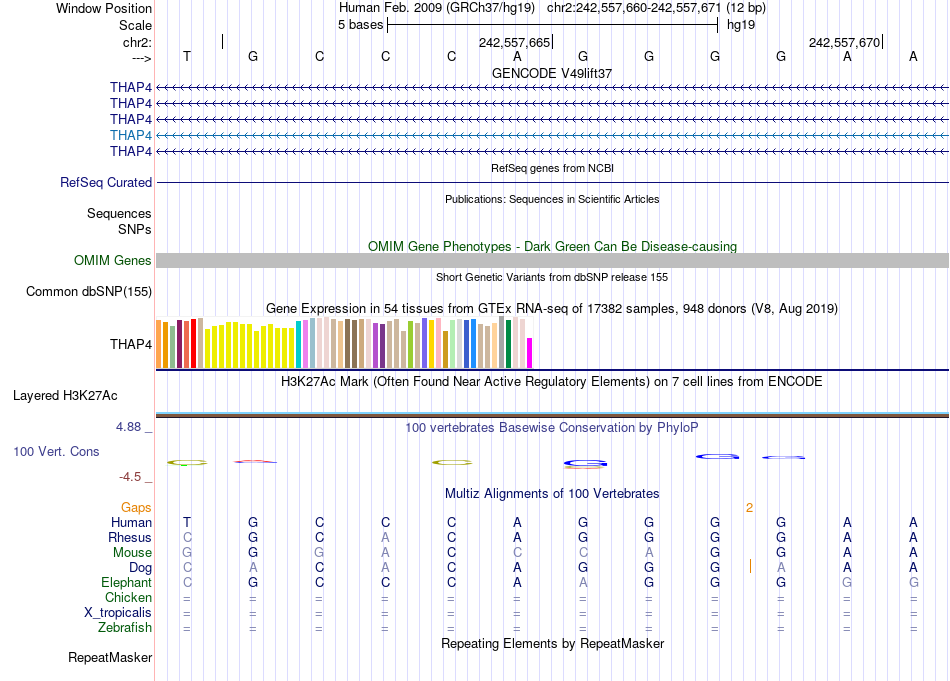The image size is (950, 681).
Task: Click the chr2: ruler label
Action: point(137,42)
